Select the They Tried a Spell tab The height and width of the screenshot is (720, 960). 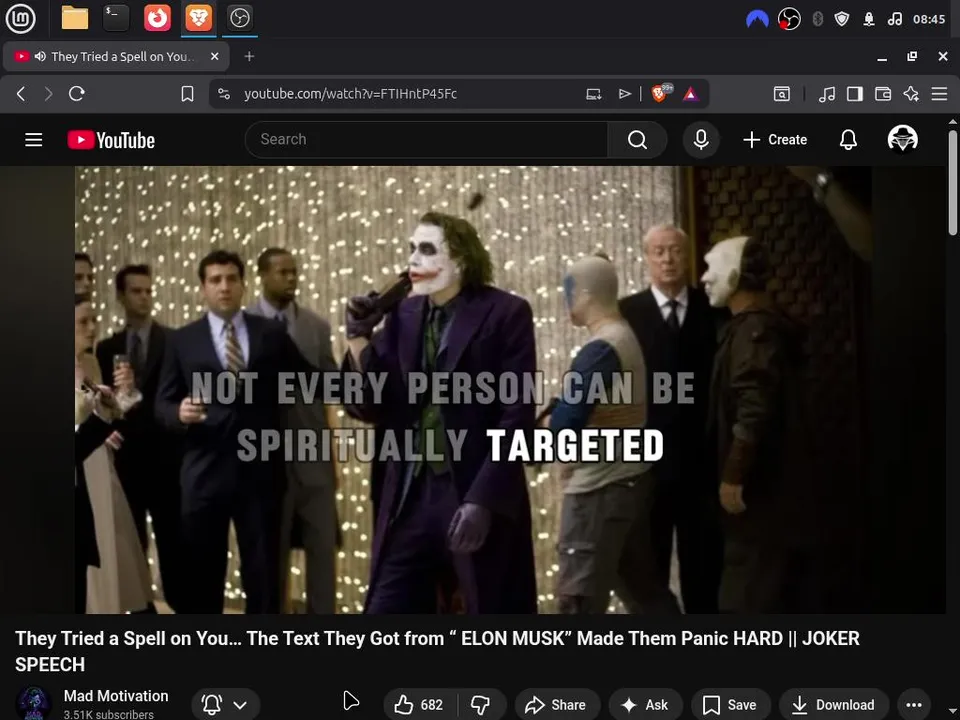[116, 56]
